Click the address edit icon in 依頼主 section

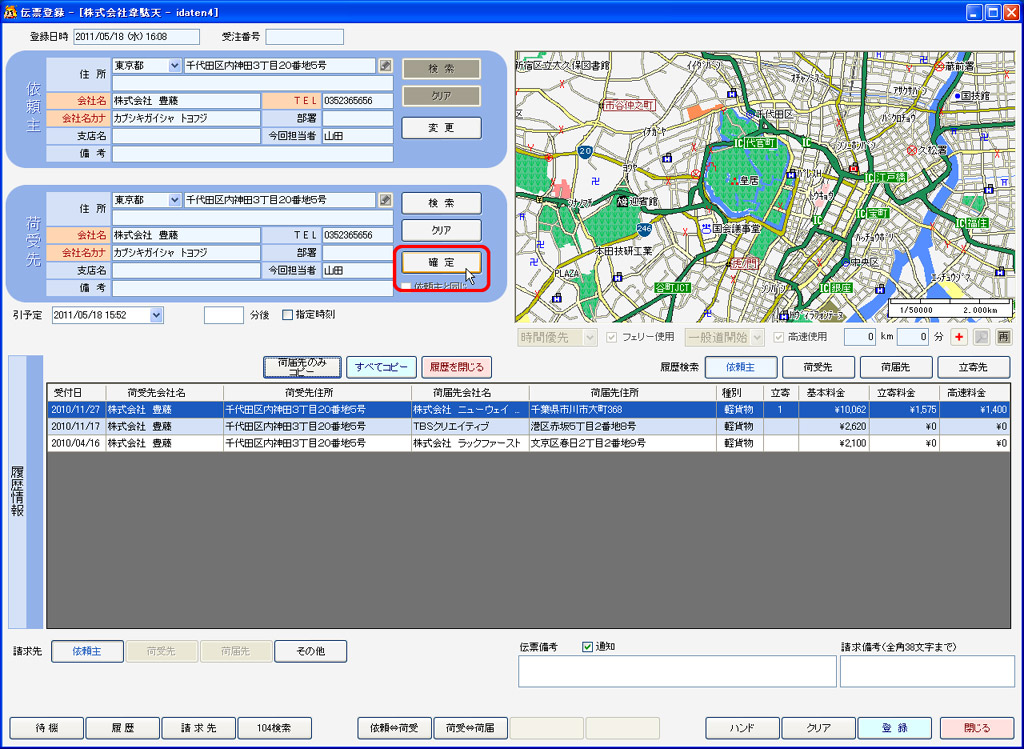coord(386,66)
